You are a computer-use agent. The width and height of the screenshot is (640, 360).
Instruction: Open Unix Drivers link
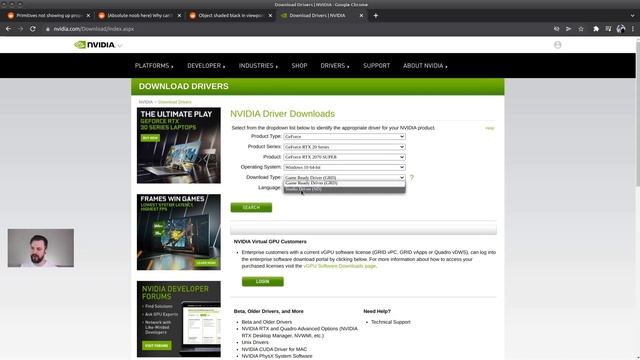[255, 342]
